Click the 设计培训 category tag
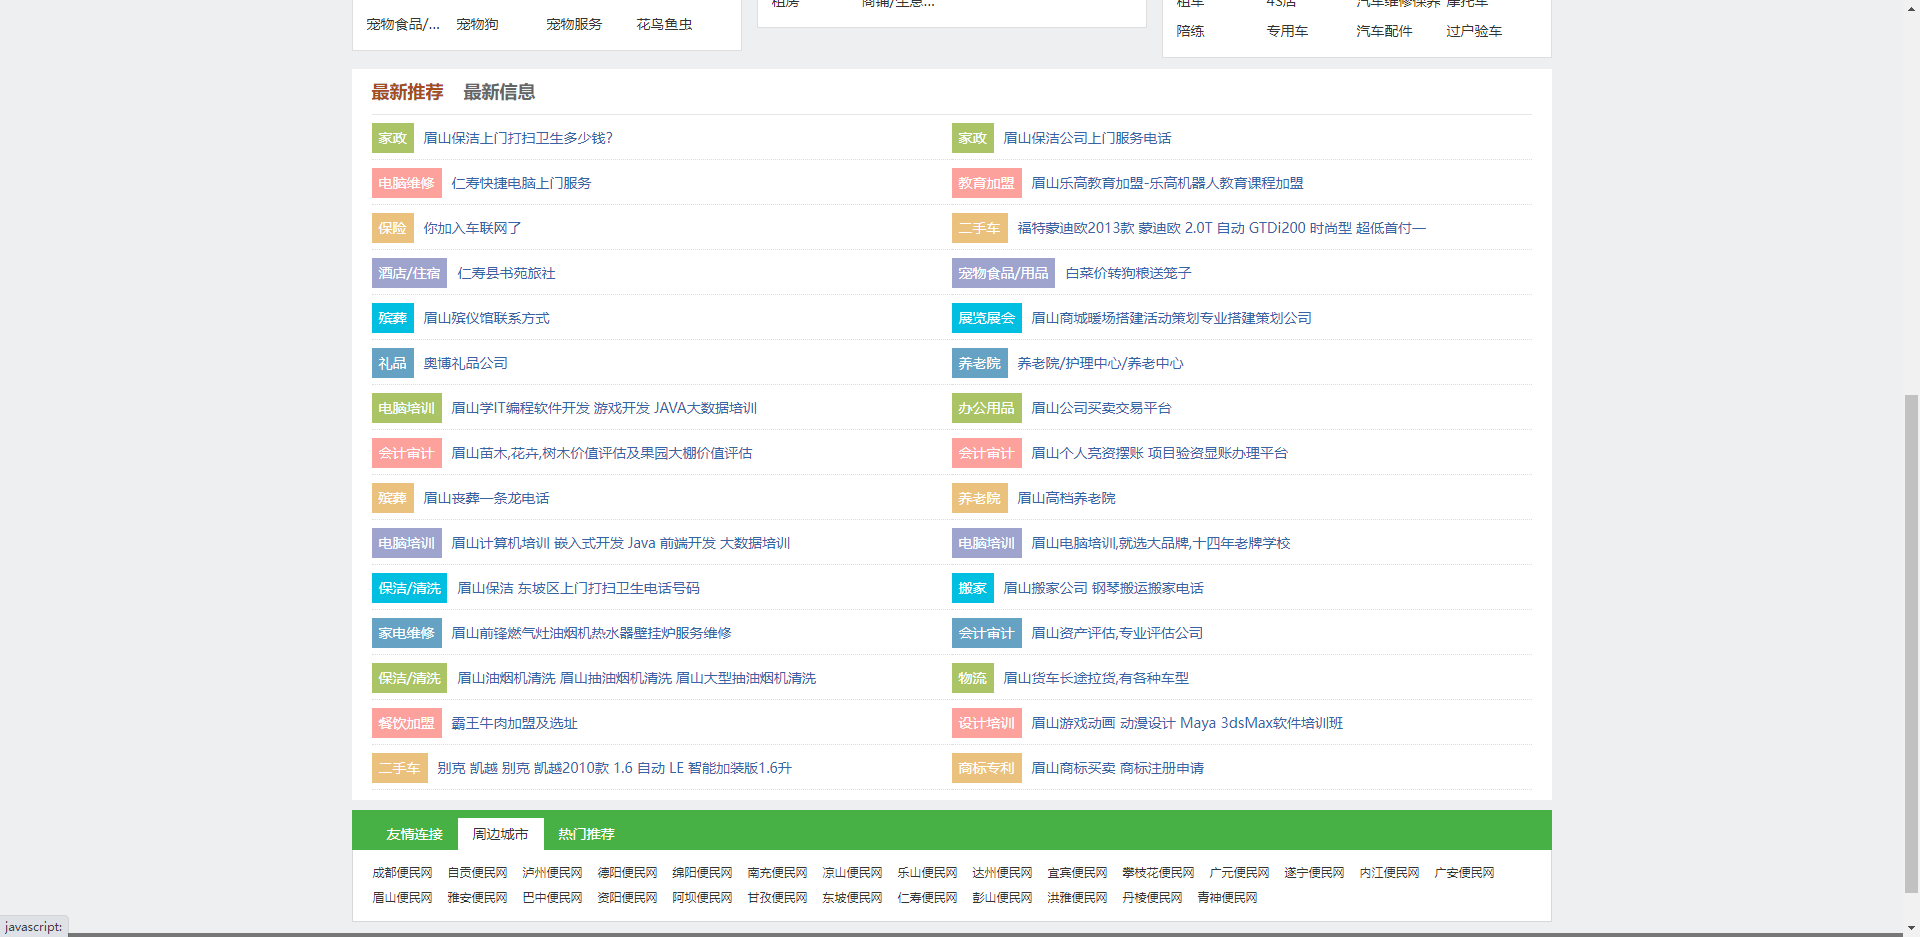The width and height of the screenshot is (1920, 937). point(986,723)
